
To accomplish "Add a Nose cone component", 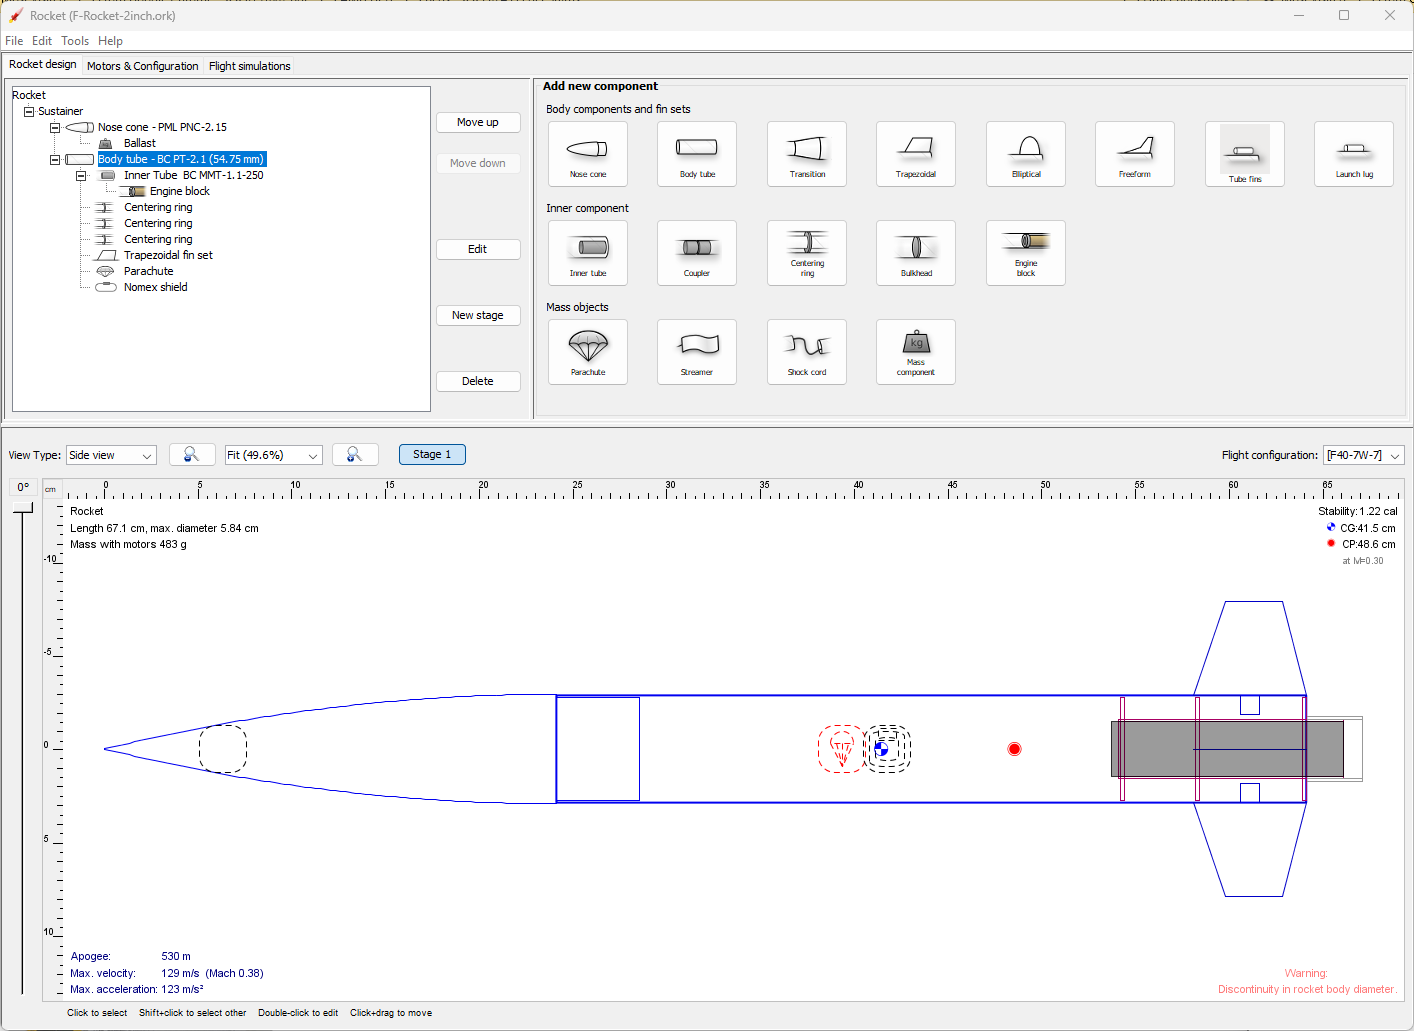I will point(587,154).
